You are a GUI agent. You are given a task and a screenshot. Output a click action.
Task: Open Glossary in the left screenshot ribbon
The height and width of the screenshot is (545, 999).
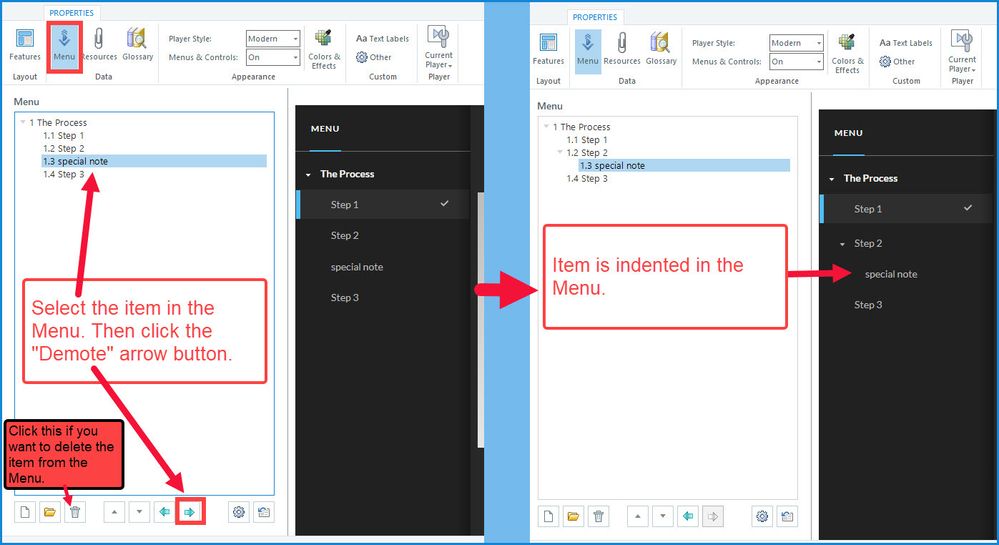coord(137,45)
